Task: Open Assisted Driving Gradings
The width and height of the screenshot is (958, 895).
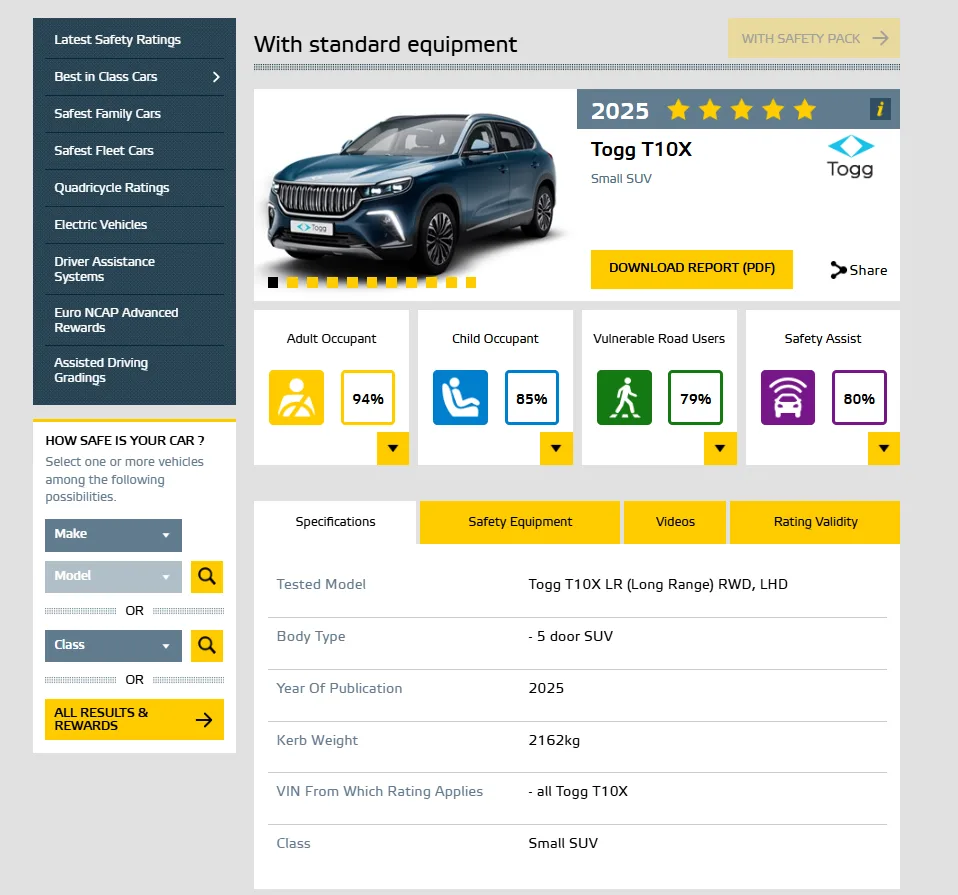Action: (101, 370)
